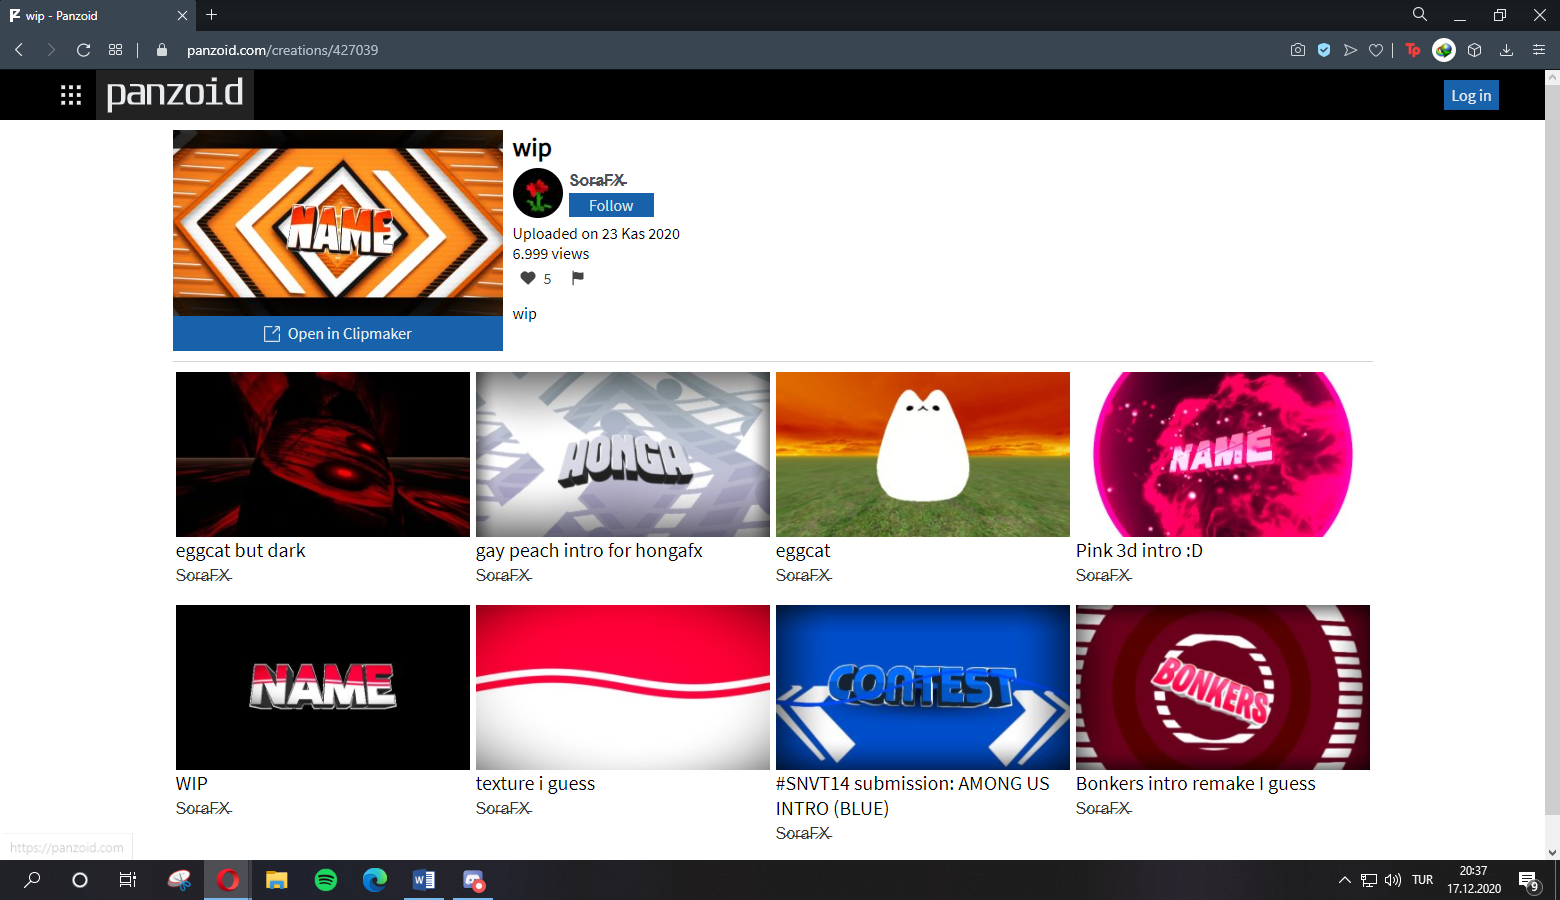Click '#SNVT14 submission: AMONG US INTRO' title
The image size is (1560, 900).
click(912, 796)
